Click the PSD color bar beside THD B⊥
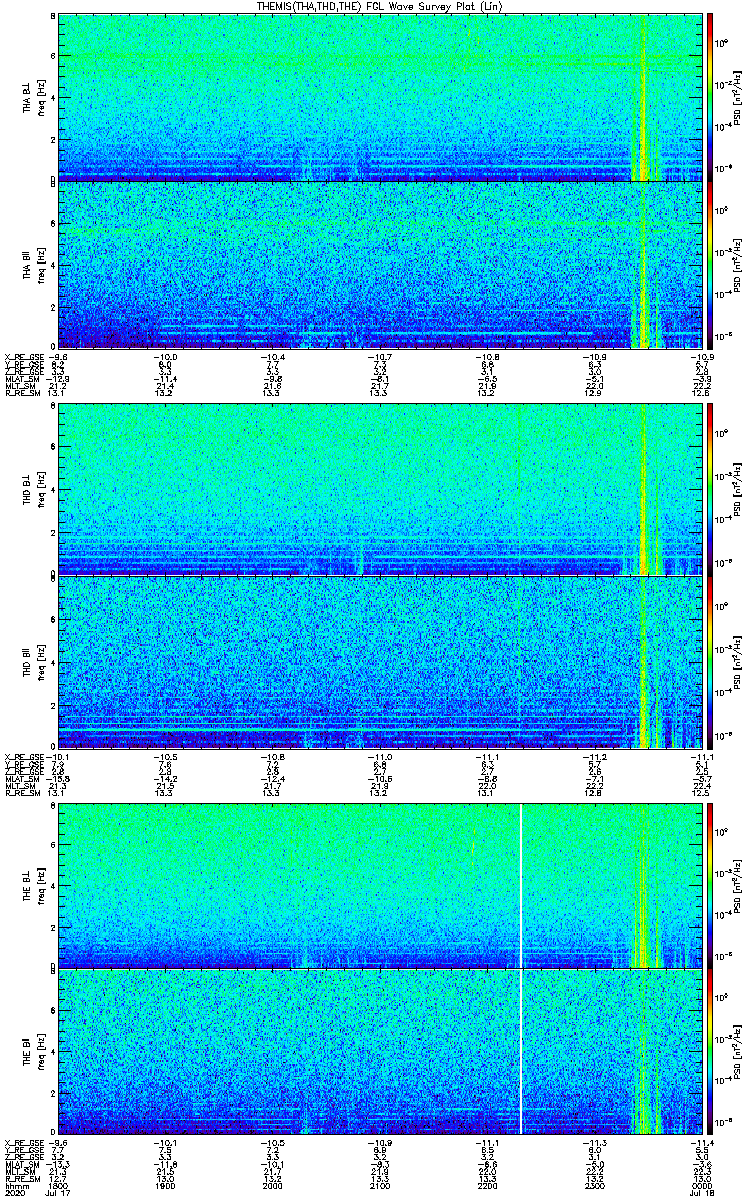Image resolution: width=750 pixels, height=1200 pixels. point(710,488)
